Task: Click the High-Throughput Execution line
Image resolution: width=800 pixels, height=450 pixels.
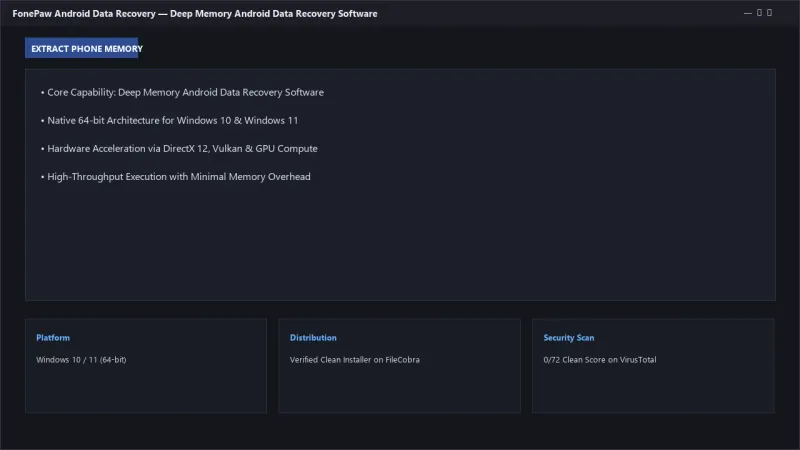Action: (176, 177)
